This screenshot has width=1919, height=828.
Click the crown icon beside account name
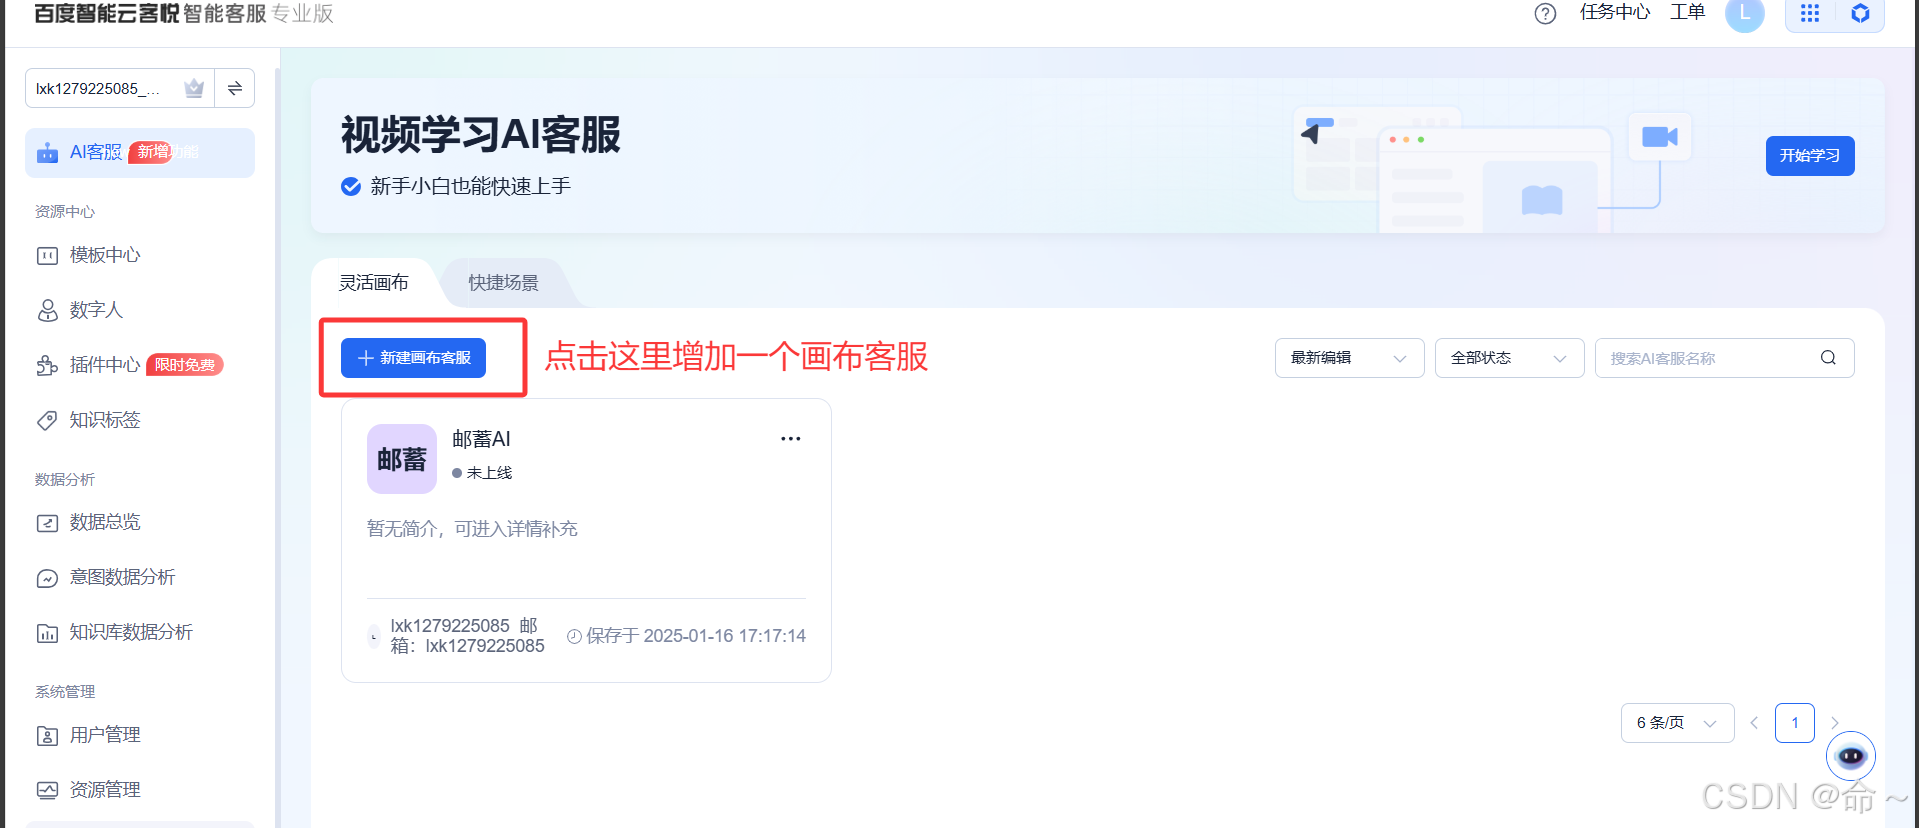point(194,88)
